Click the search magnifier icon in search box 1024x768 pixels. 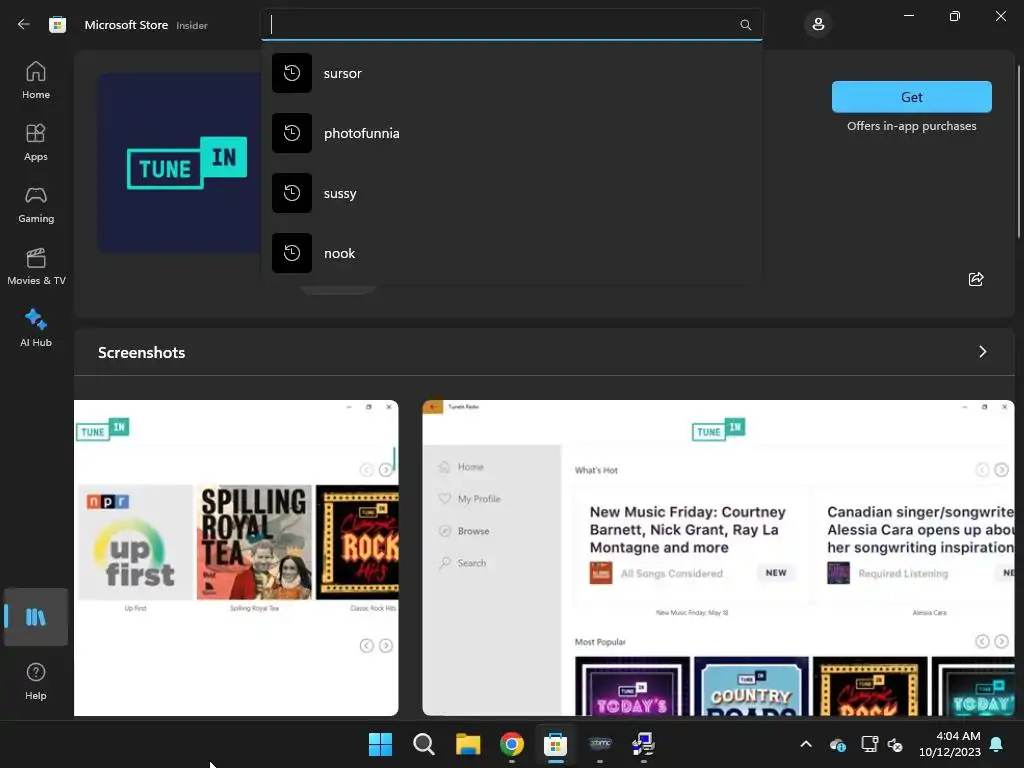(745, 25)
